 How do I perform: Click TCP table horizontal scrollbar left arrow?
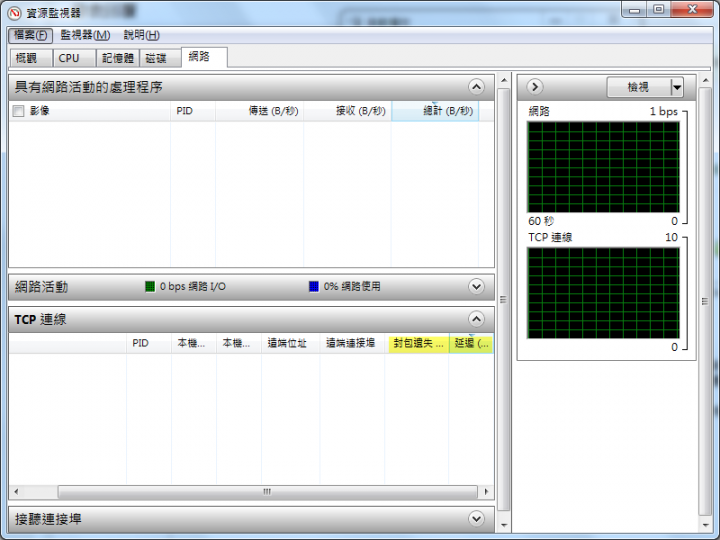[x=16, y=492]
